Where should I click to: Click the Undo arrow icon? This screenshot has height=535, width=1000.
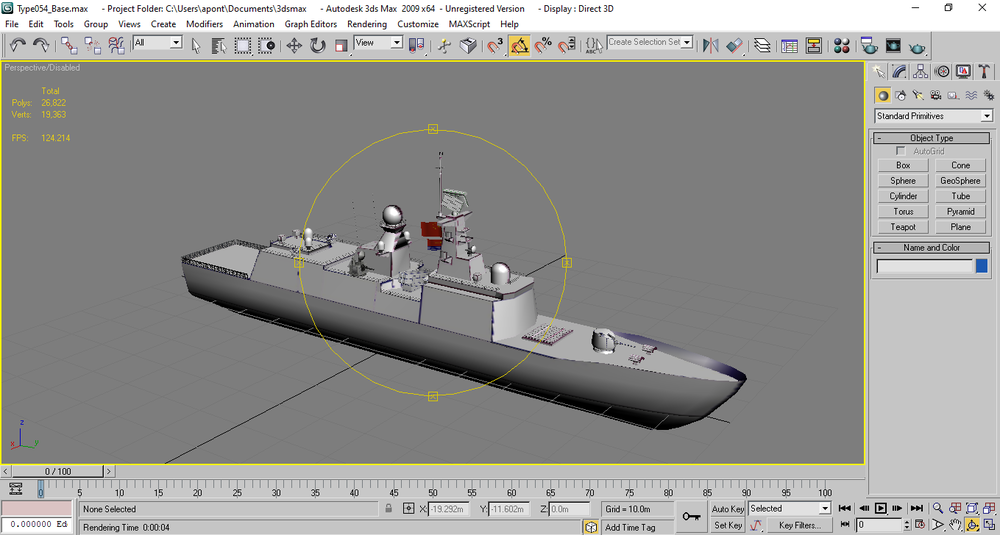pyautogui.click(x=17, y=45)
